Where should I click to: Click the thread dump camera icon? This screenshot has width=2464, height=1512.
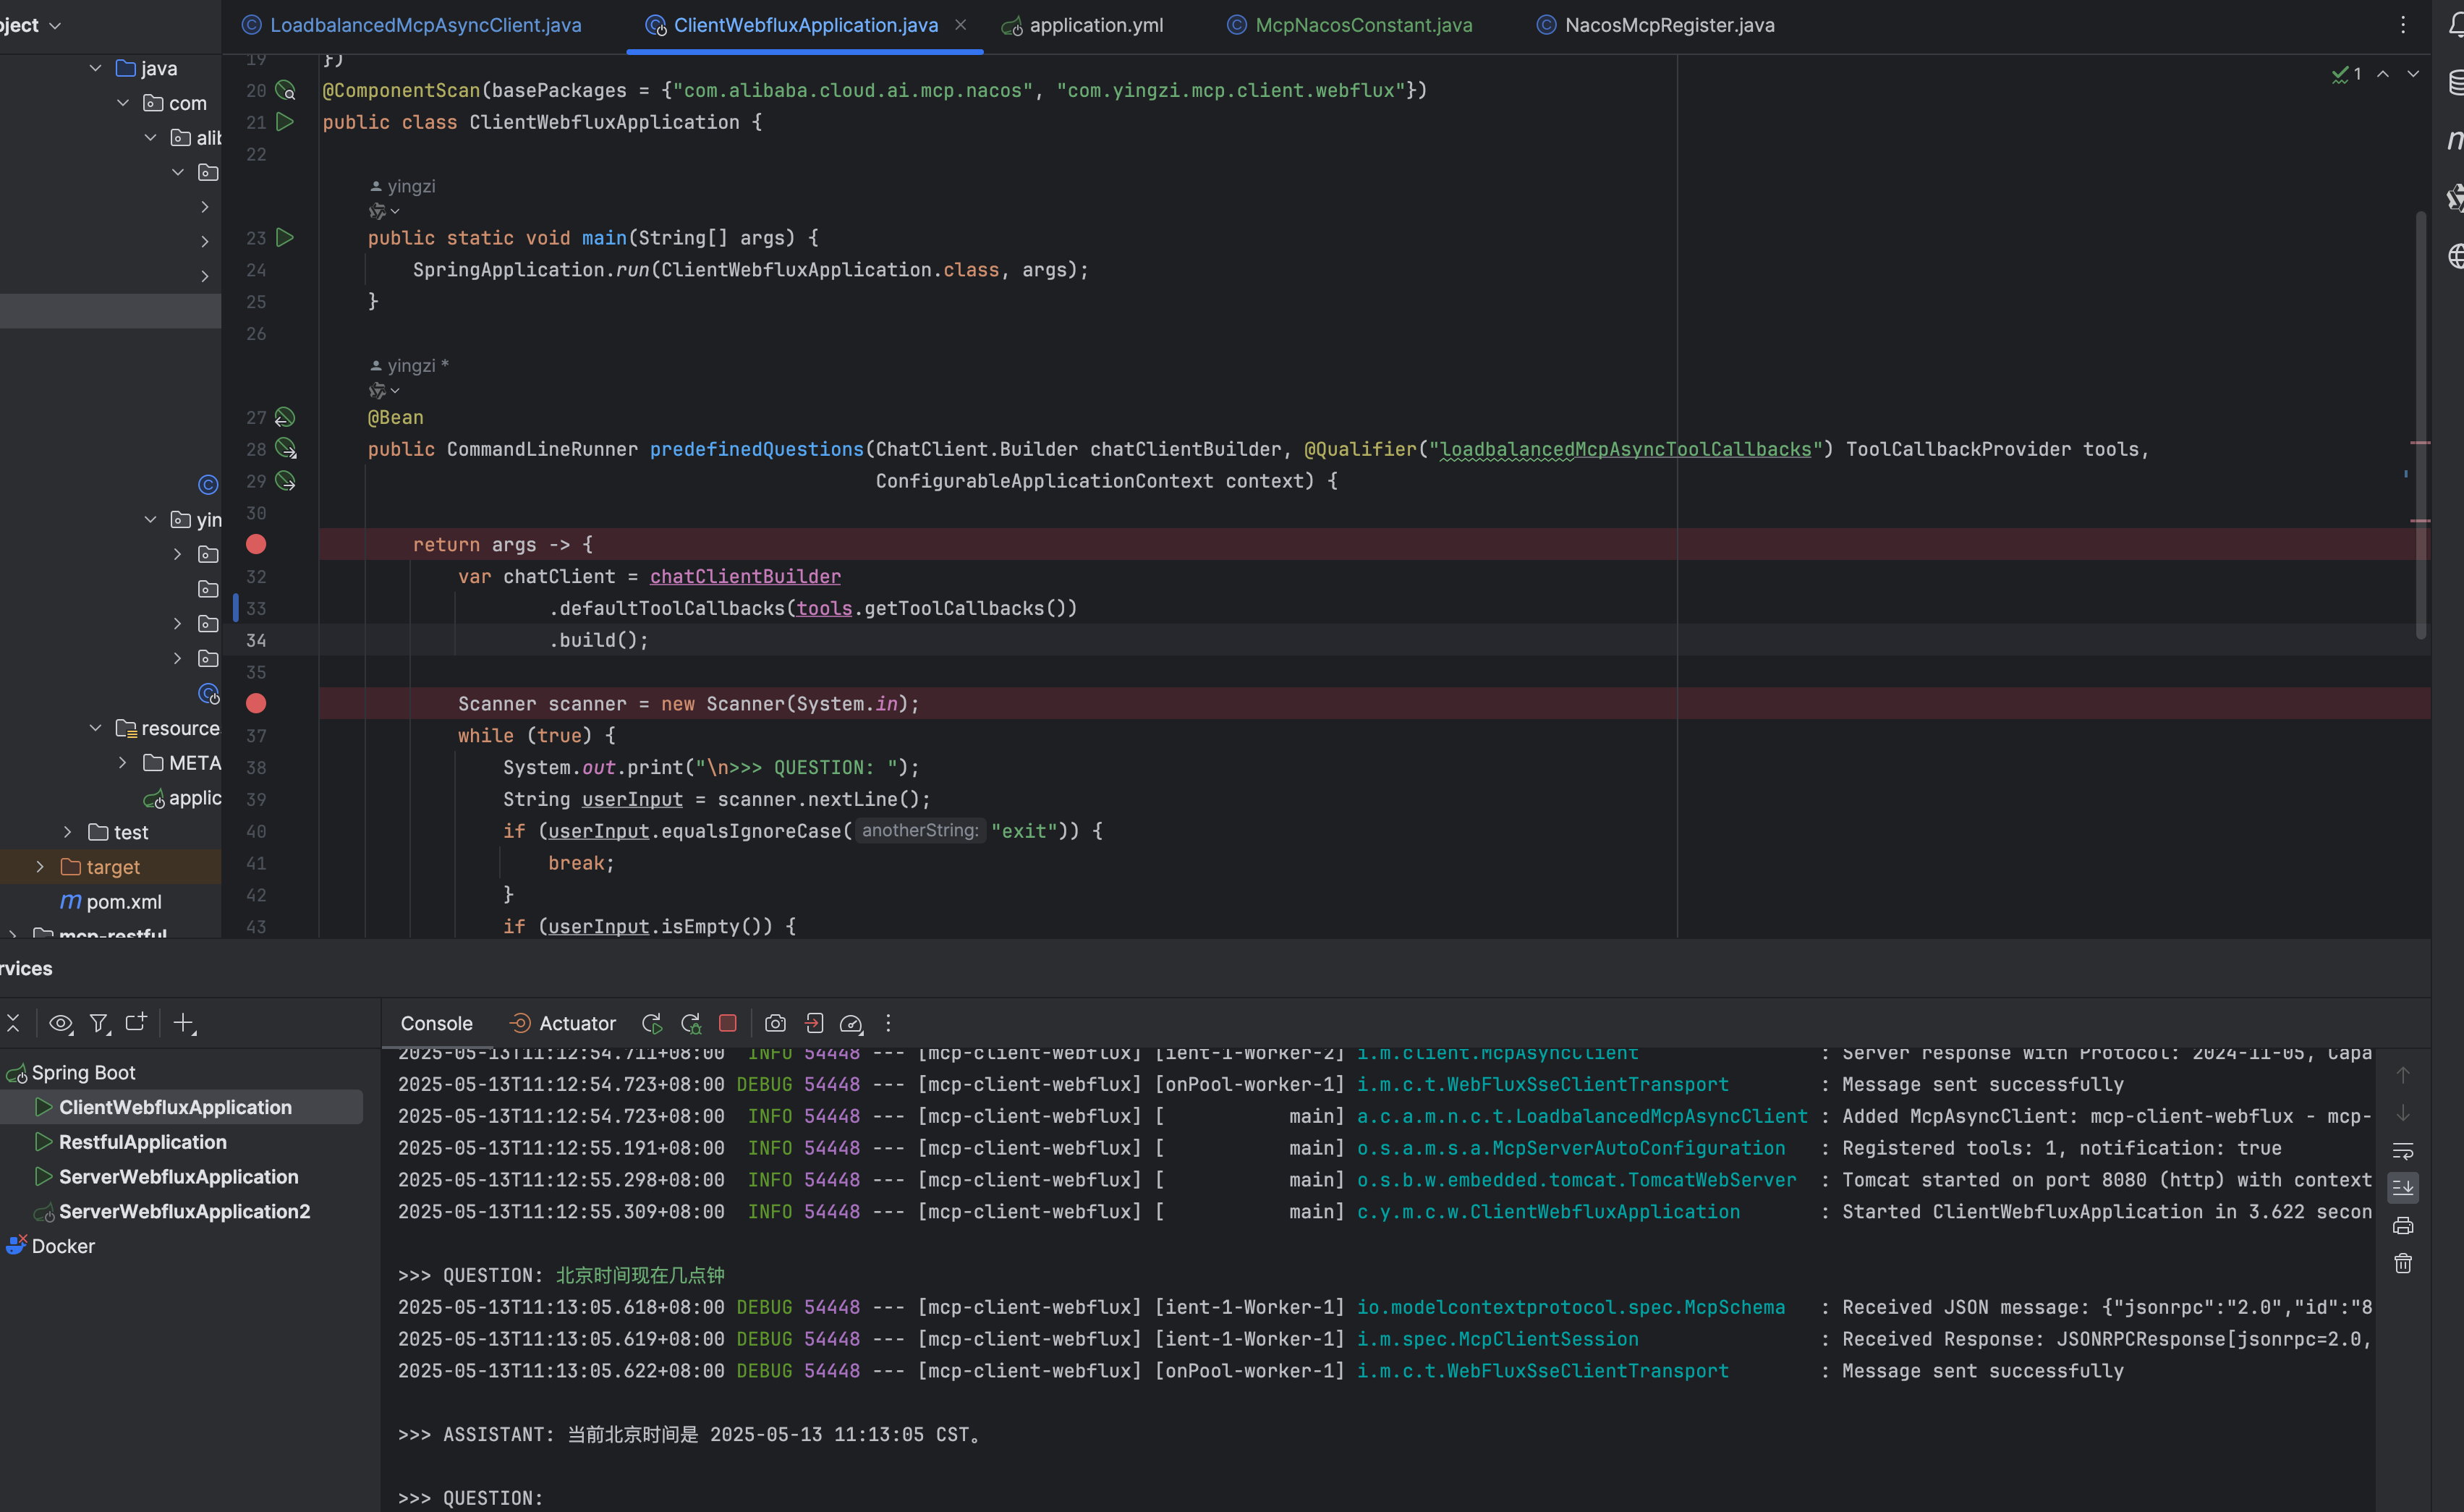775,1023
